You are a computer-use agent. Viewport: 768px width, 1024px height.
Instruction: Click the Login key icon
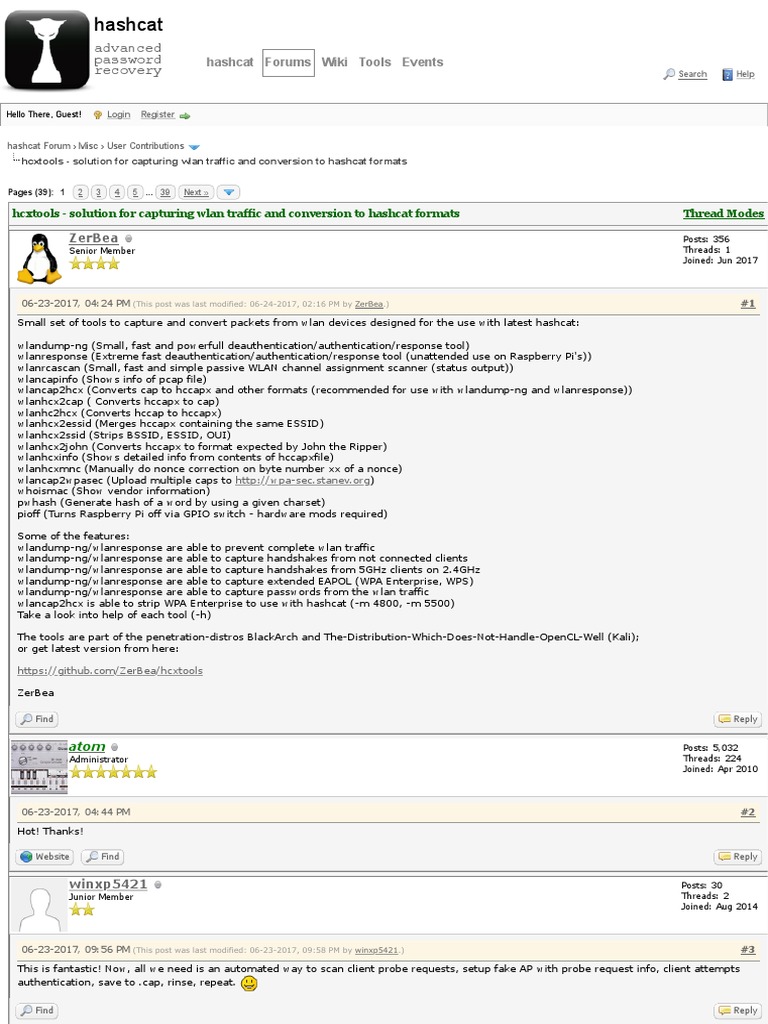coord(98,115)
